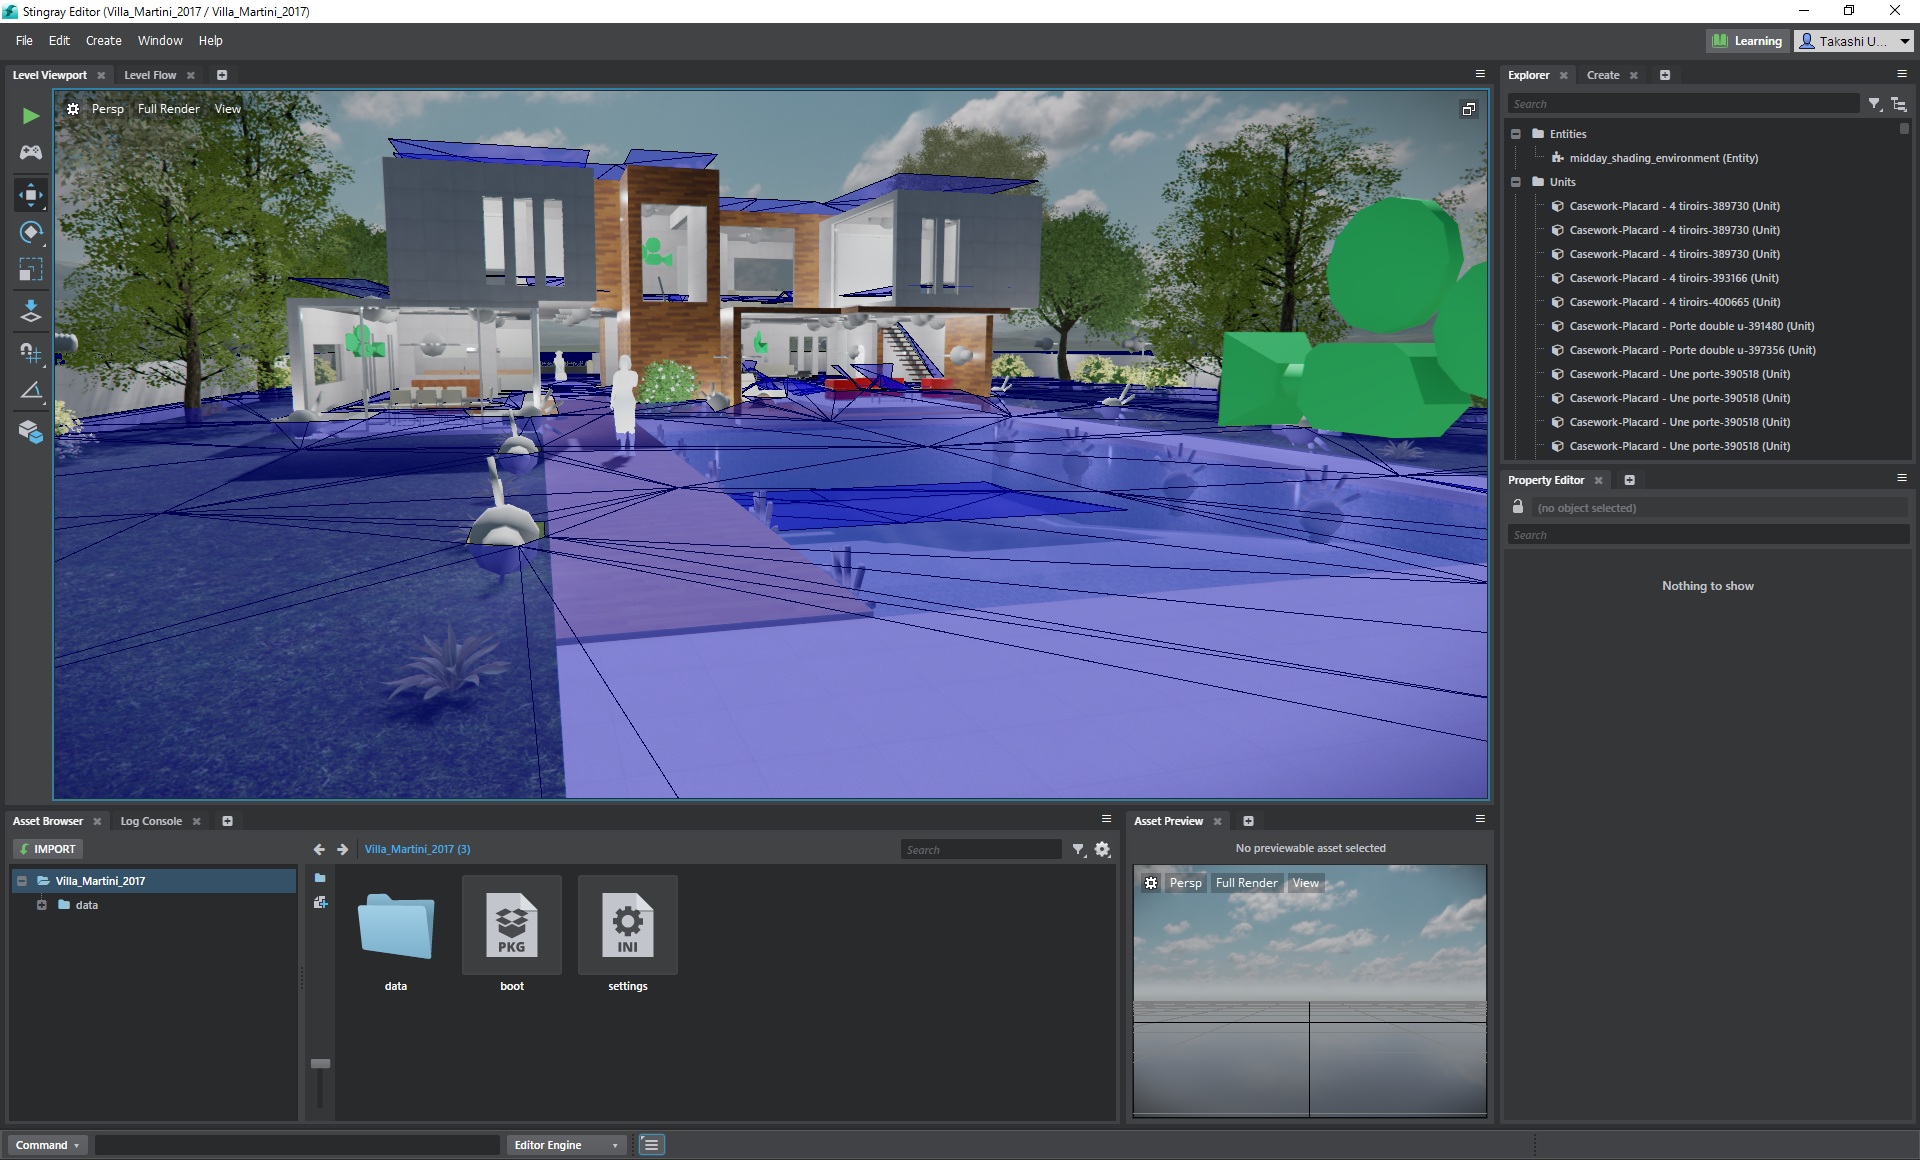1920x1160 pixels.
Task: Toggle Explorer tree hierarchy view icon
Action: pyautogui.click(x=1898, y=104)
